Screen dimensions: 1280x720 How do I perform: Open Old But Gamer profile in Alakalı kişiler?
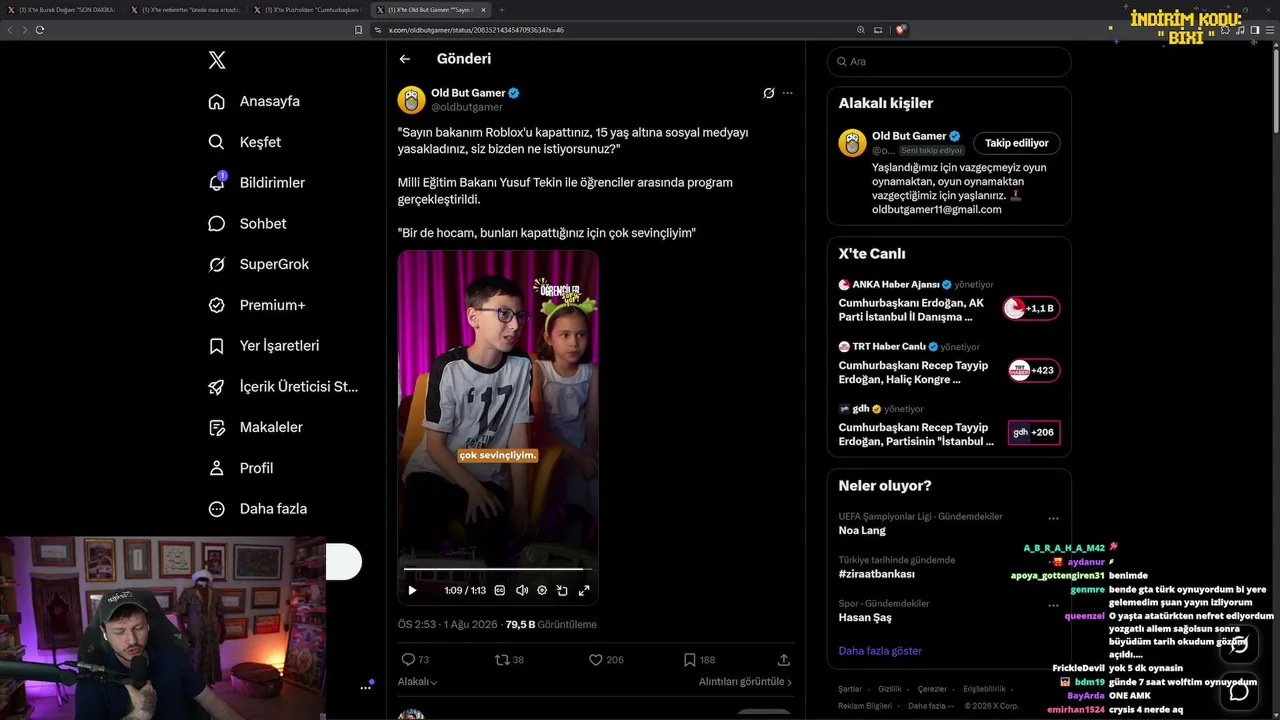click(x=909, y=136)
